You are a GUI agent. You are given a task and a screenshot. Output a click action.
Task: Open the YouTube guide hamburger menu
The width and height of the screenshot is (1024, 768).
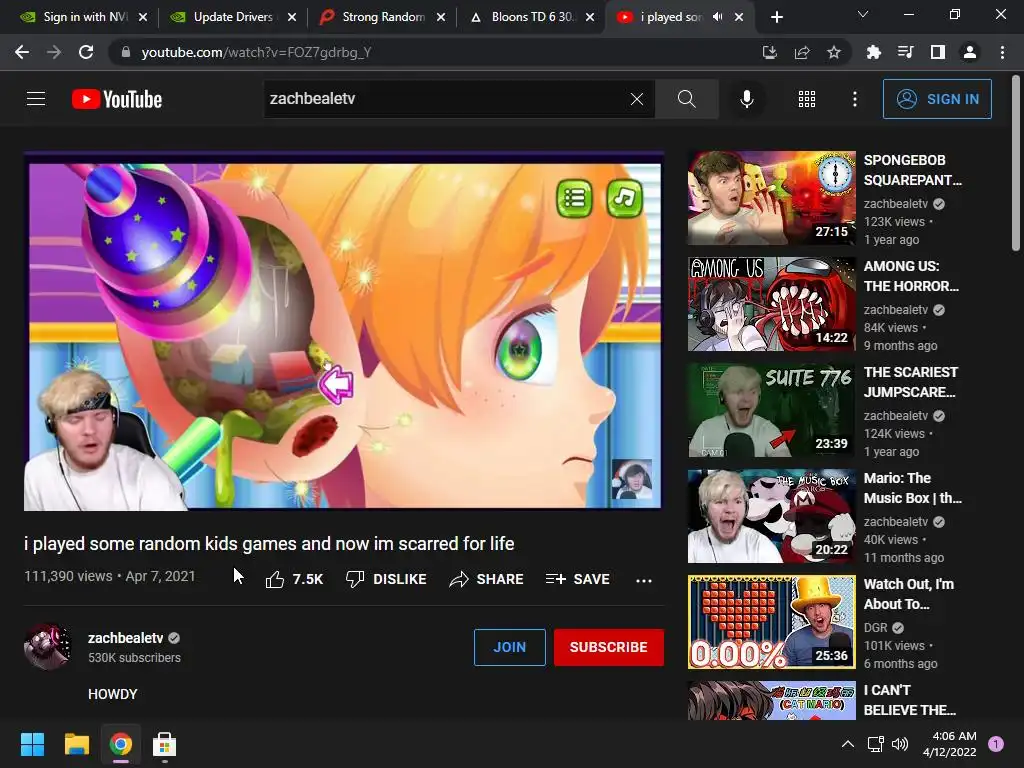click(x=36, y=99)
